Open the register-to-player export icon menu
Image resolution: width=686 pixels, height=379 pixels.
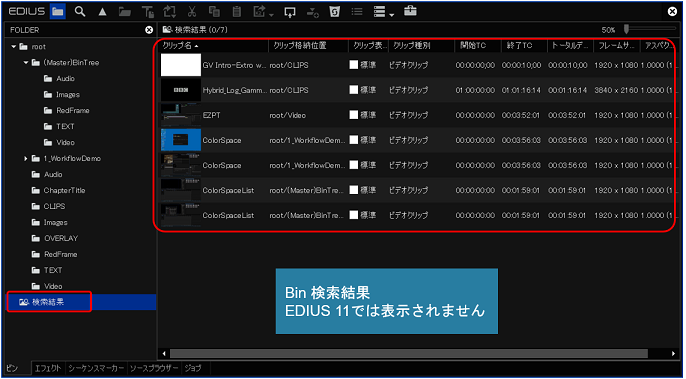pos(264,12)
